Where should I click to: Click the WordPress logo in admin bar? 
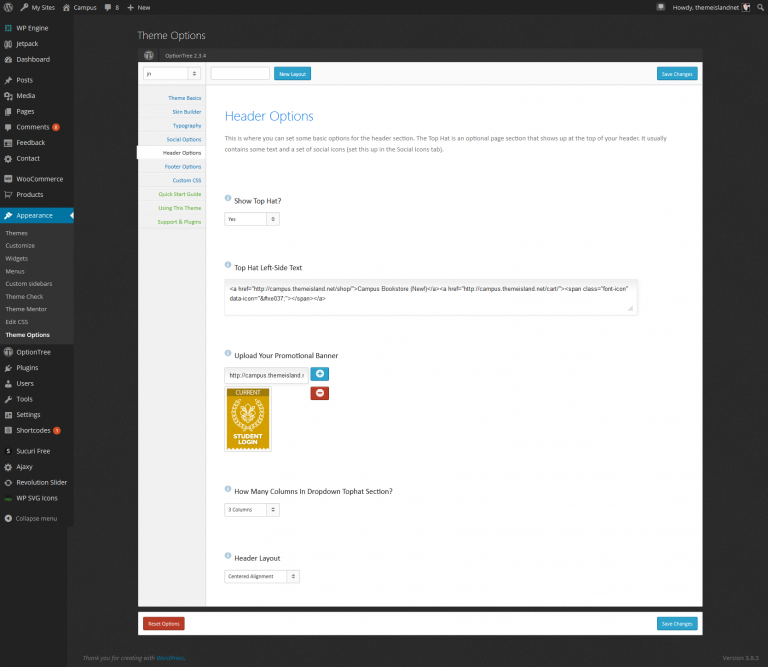(x=8, y=7)
